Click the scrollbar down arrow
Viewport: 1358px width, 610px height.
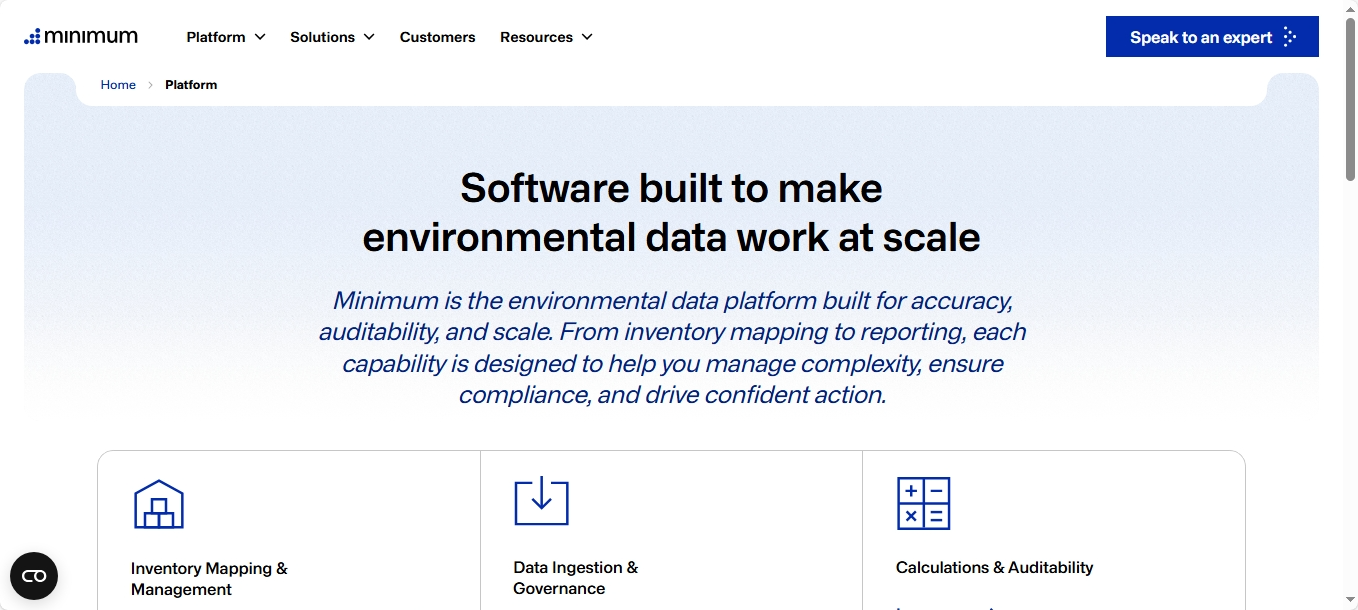coord(1350,602)
